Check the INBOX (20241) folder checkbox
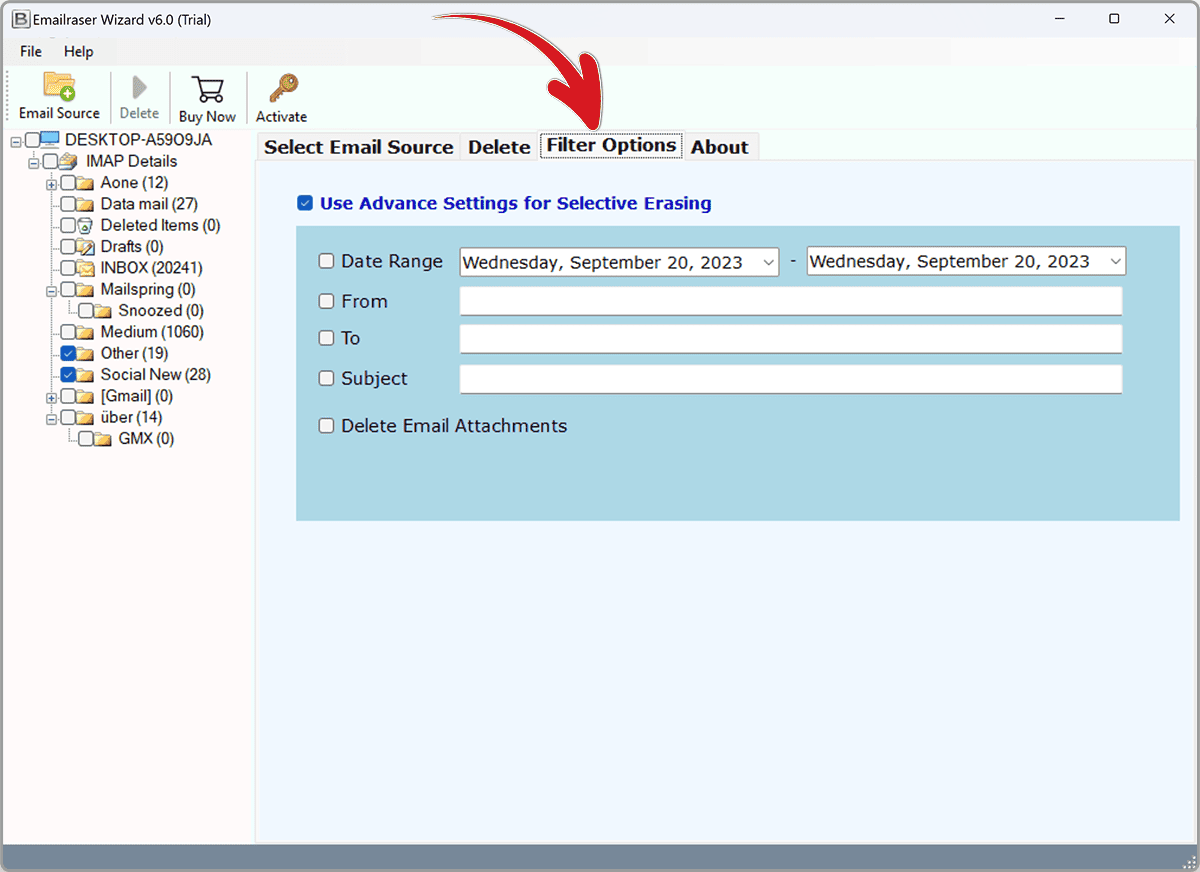Image resolution: width=1200 pixels, height=872 pixels. coord(68,268)
